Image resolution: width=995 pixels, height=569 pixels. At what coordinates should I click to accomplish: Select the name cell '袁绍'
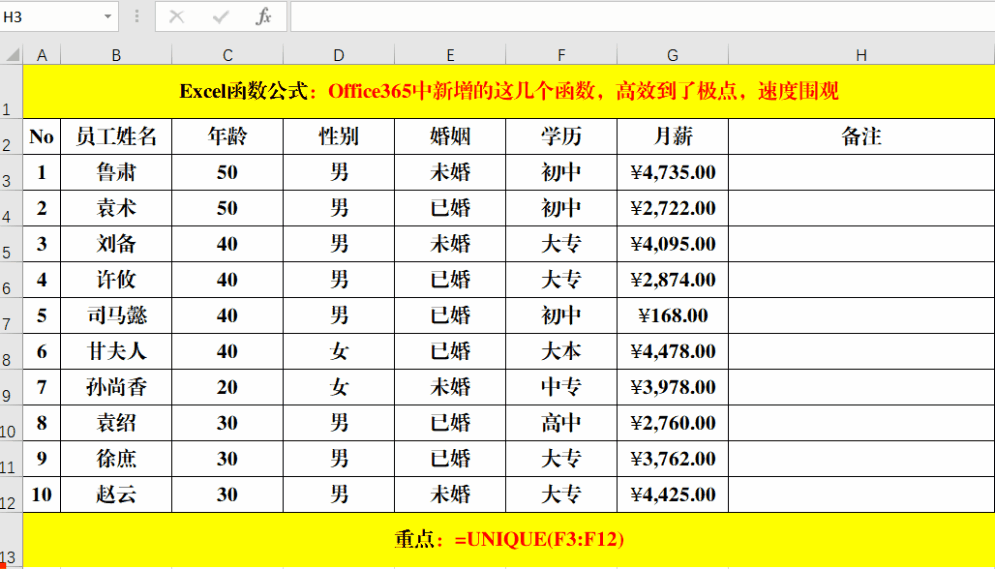click(x=116, y=423)
